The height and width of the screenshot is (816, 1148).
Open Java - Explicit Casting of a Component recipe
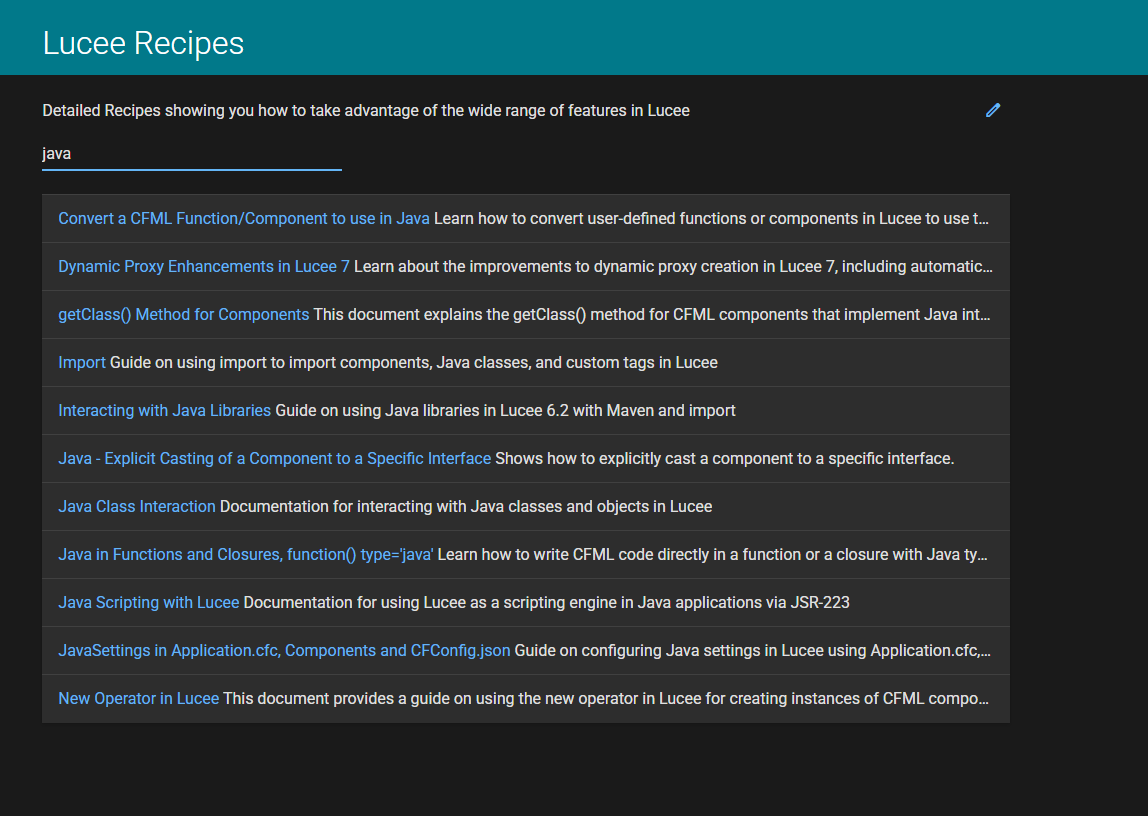[274, 458]
